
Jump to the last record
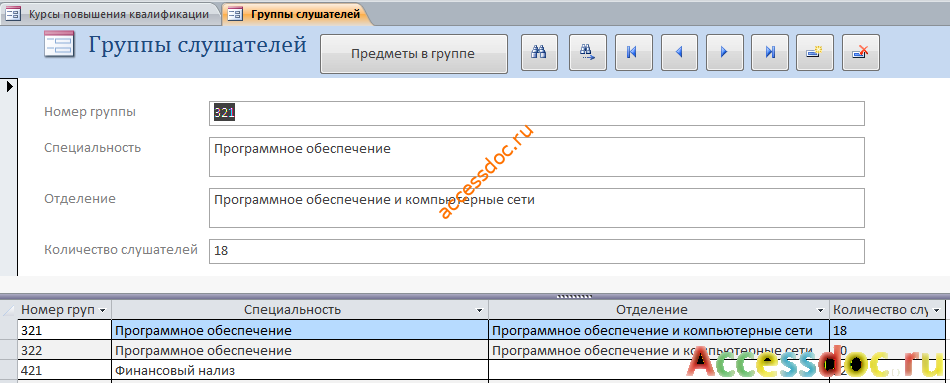tap(770, 53)
